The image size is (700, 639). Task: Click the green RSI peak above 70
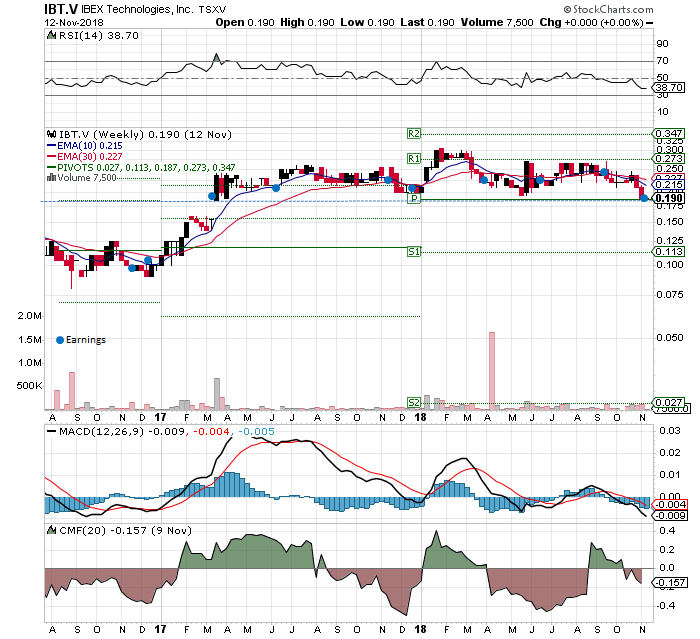coord(217,57)
